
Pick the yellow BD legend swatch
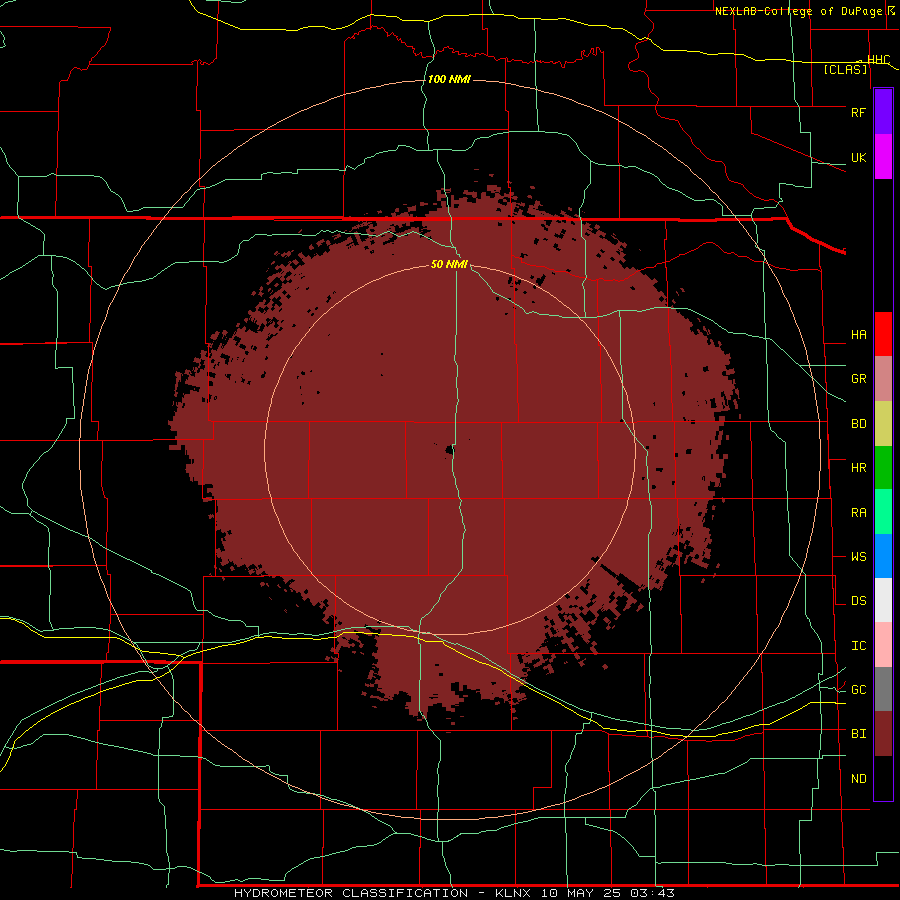pyautogui.click(x=883, y=424)
